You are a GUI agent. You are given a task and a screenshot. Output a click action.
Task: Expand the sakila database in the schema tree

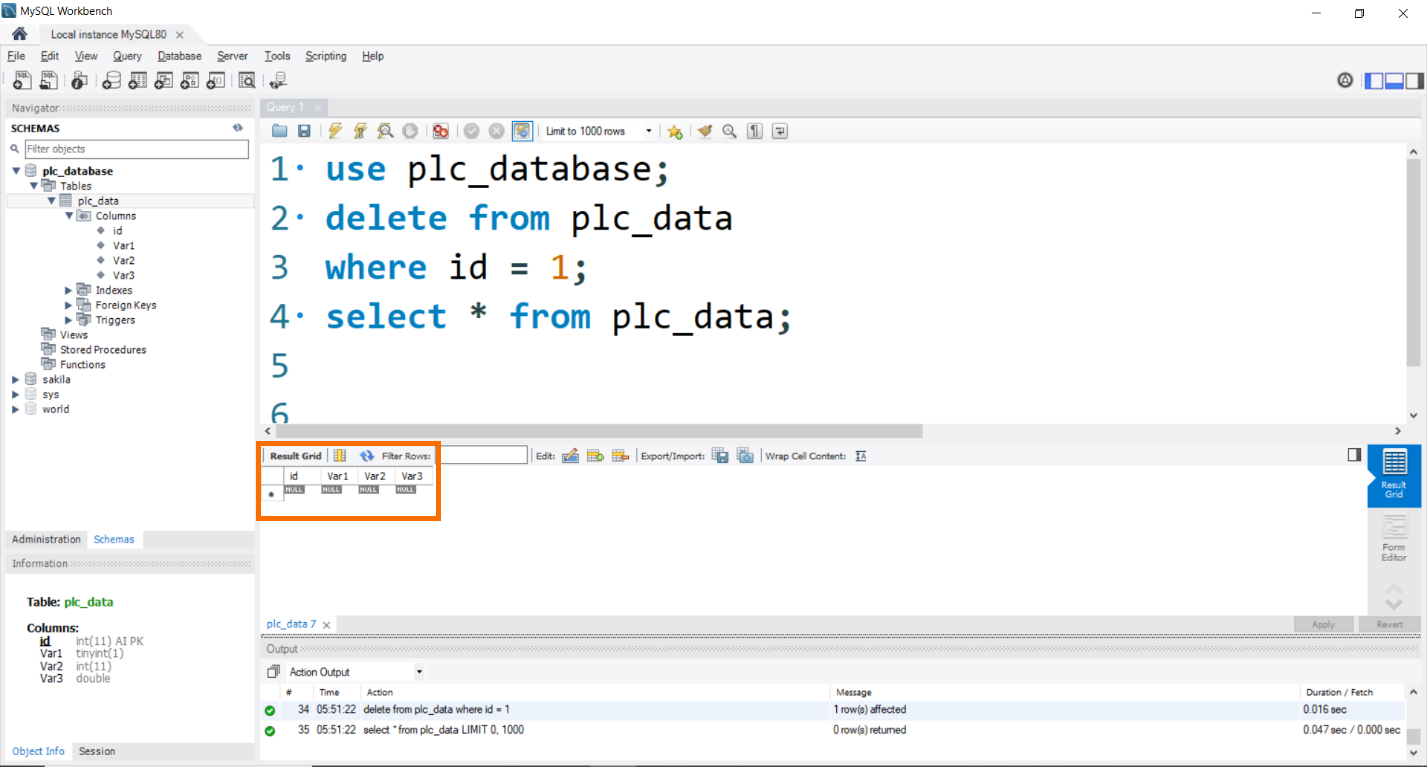point(14,379)
